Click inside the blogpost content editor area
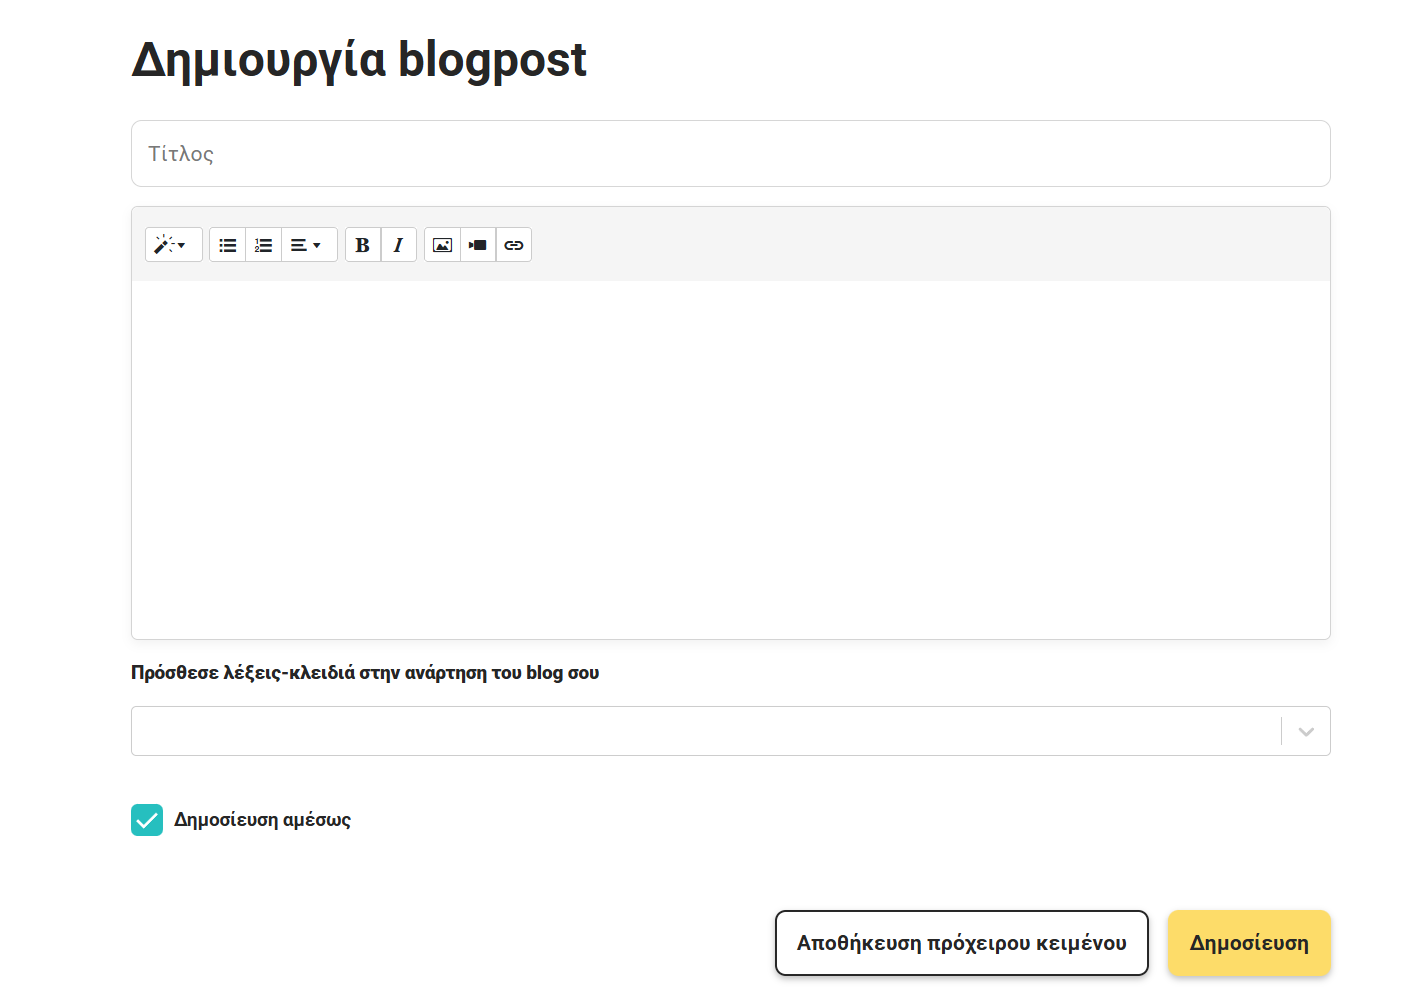Screen dimensions: 1402x1002 click(730, 460)
